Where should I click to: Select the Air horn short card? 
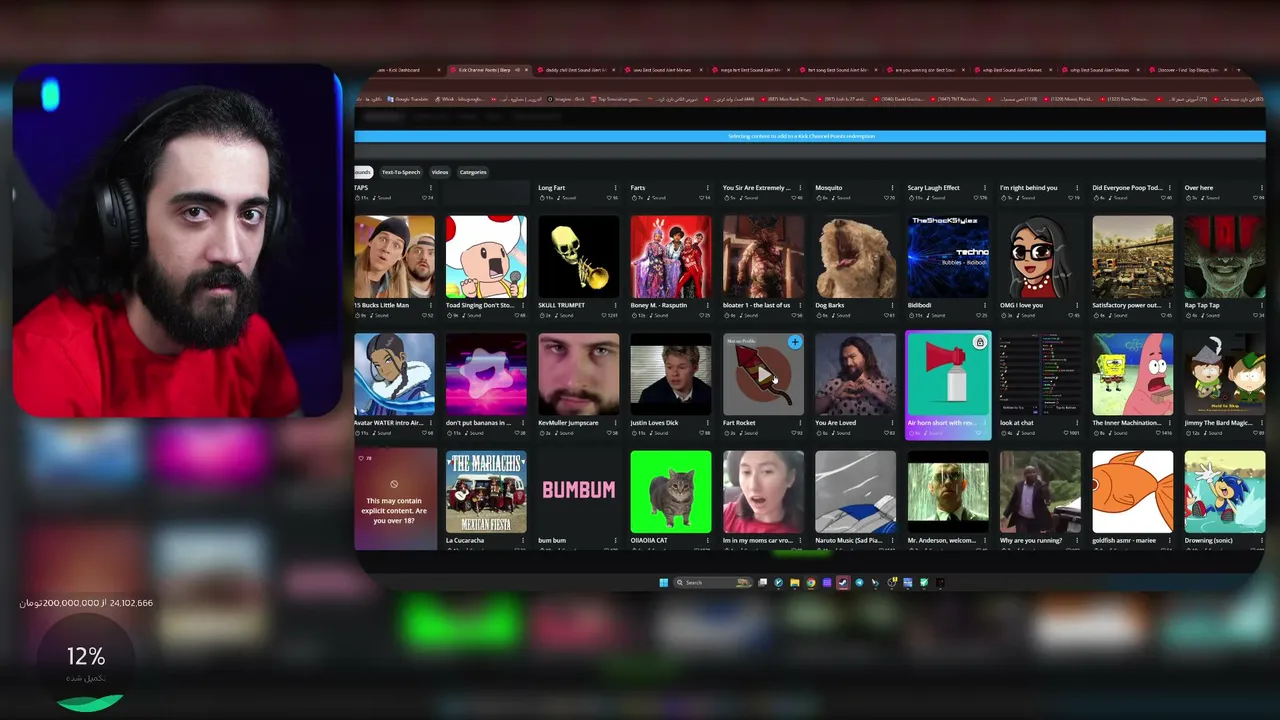tap(948, 385)
